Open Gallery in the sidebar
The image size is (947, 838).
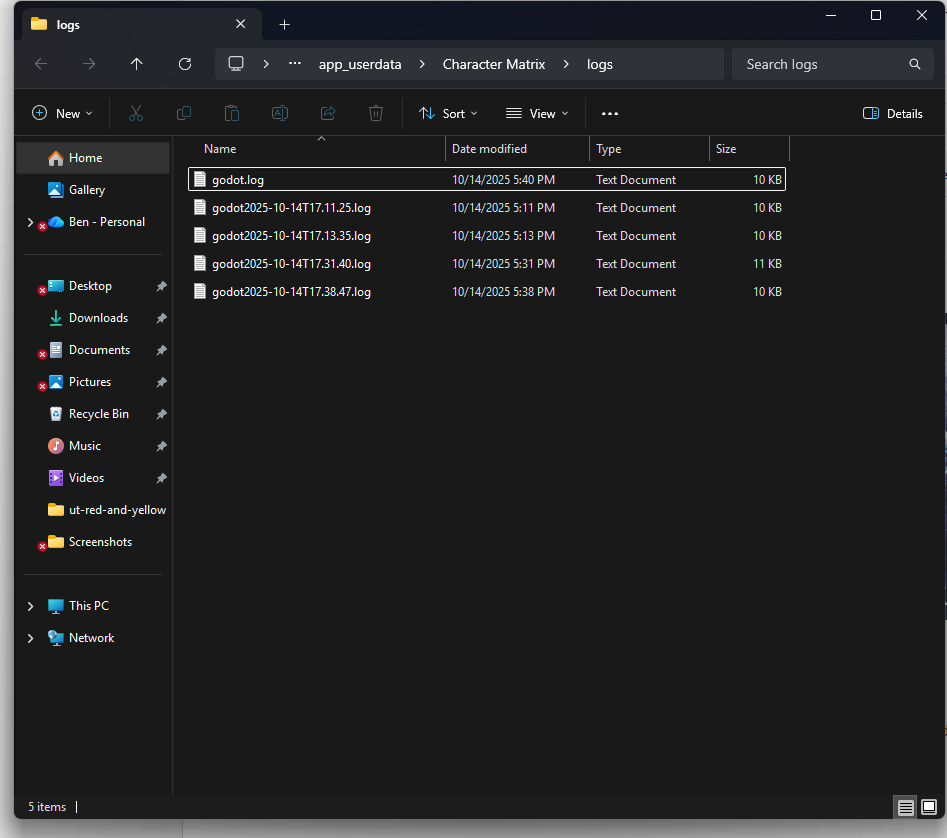coord(93,190)
